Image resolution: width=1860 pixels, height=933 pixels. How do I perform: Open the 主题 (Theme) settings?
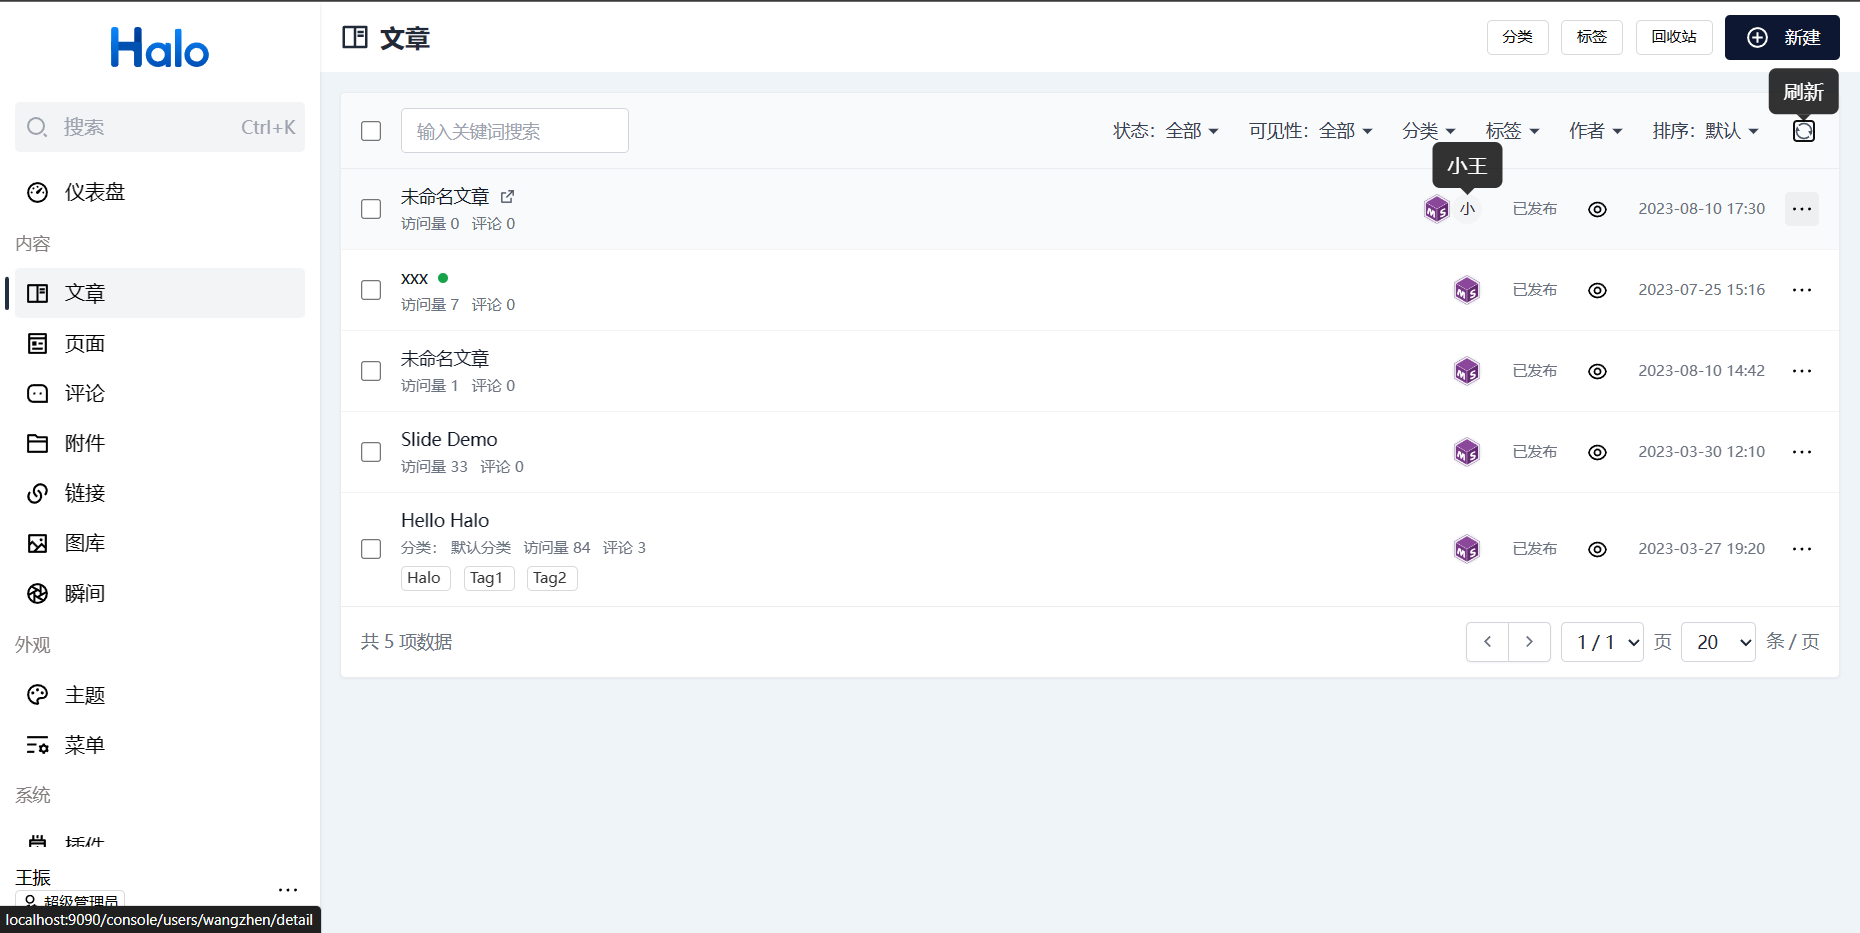click(x=84, y=694)
